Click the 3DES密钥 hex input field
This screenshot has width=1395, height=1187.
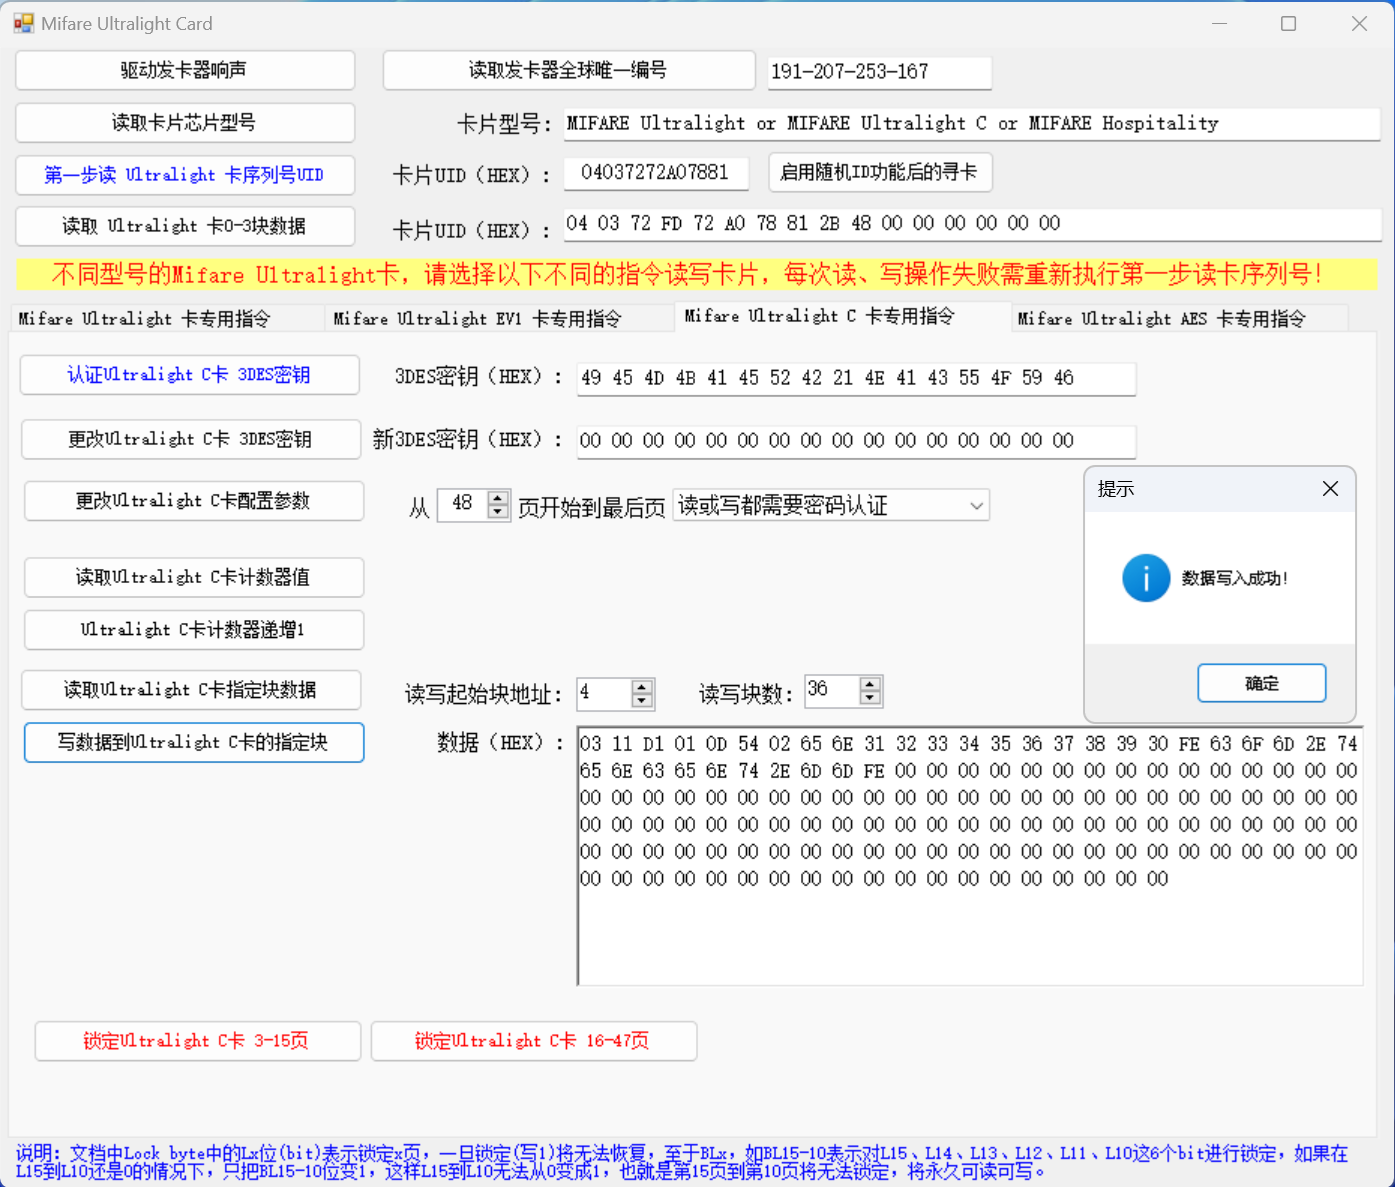tap(855, 378)
